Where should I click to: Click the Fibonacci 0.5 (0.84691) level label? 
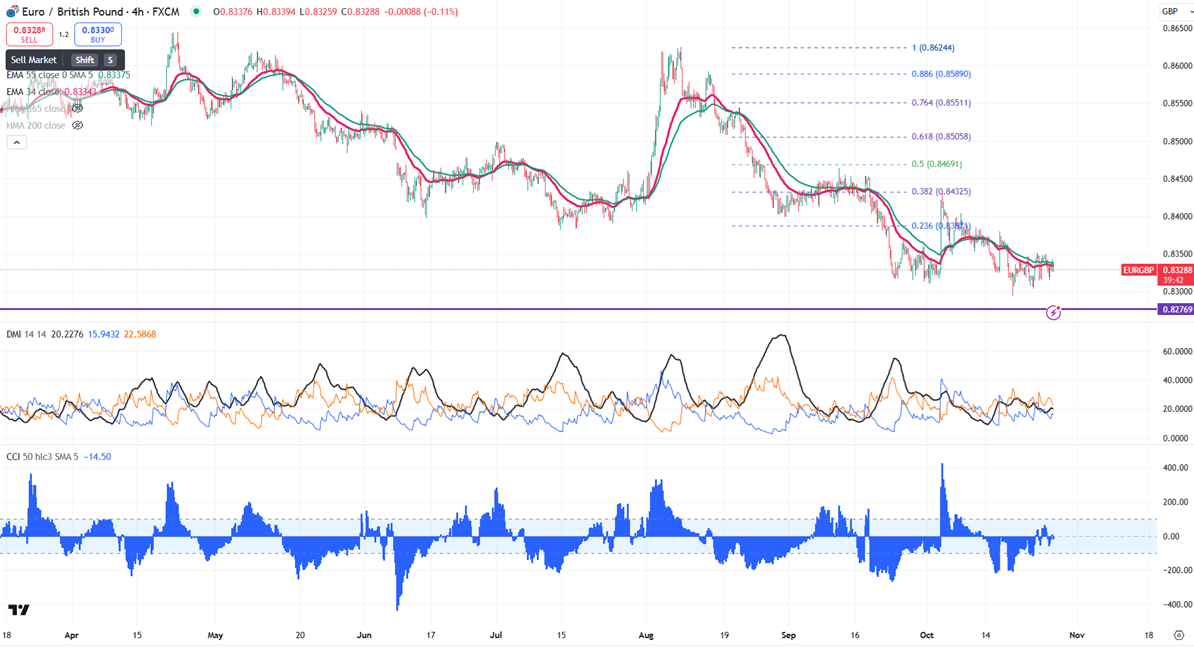click(x=937, y=164)
